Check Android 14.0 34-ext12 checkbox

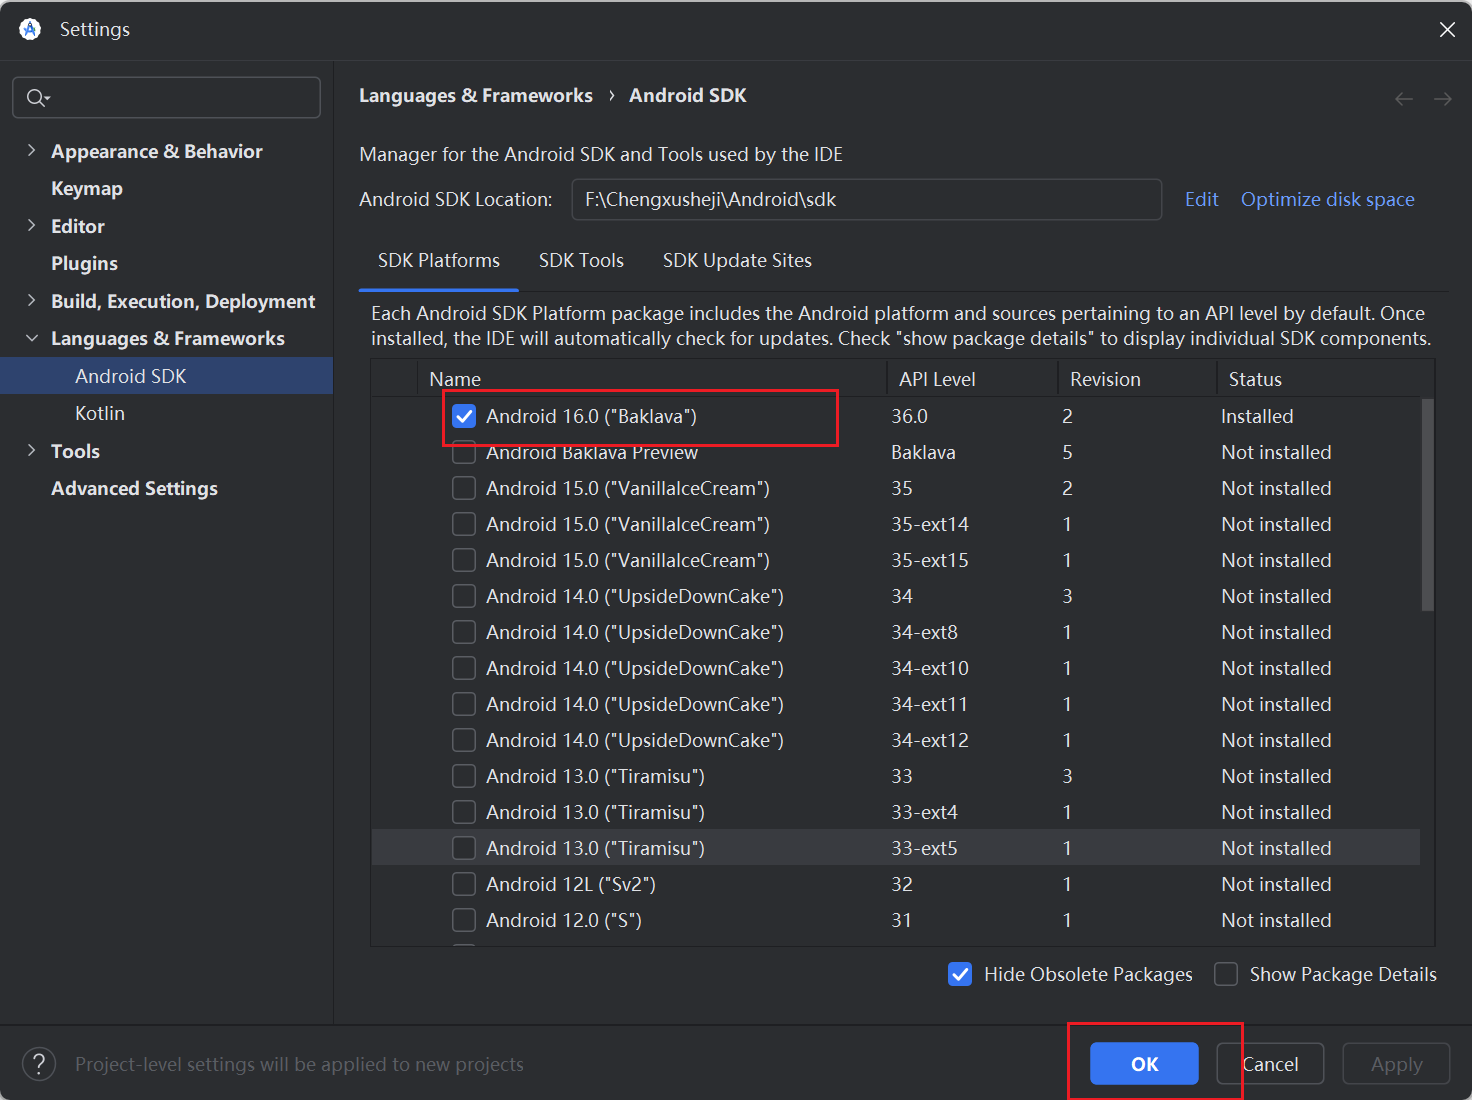point(464,740)
